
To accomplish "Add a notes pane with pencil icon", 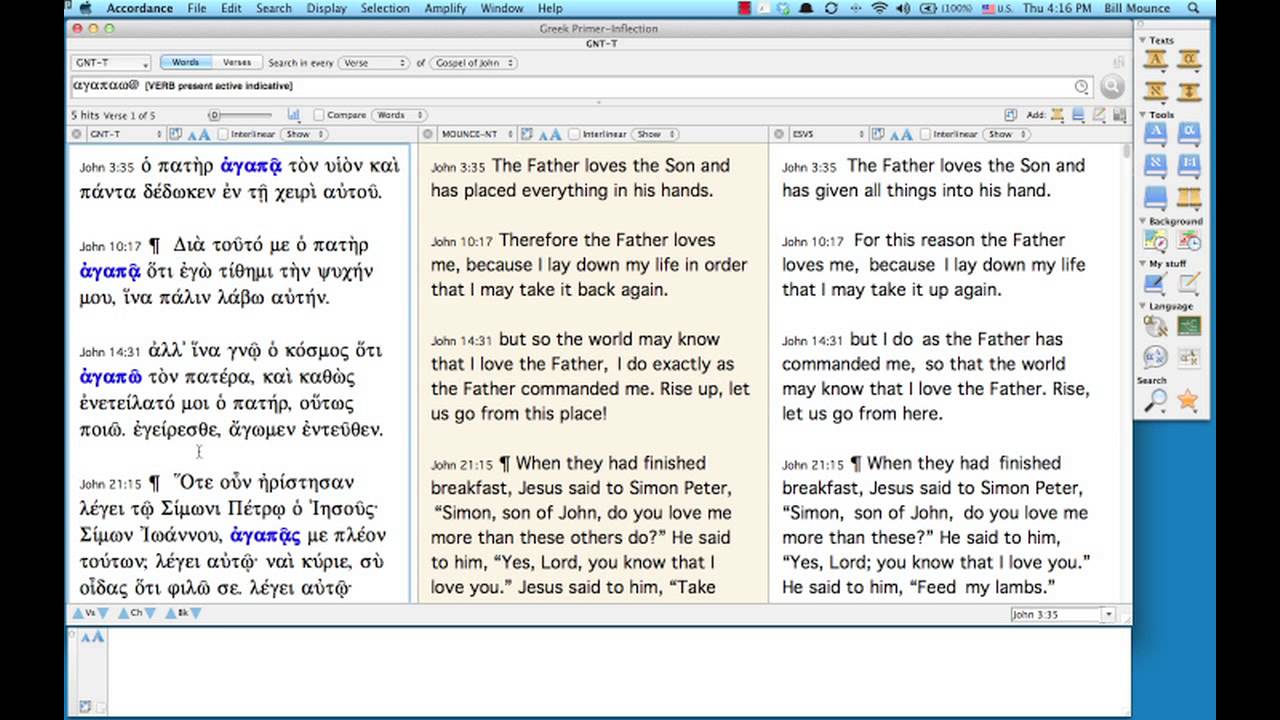I will point(1099,115).
